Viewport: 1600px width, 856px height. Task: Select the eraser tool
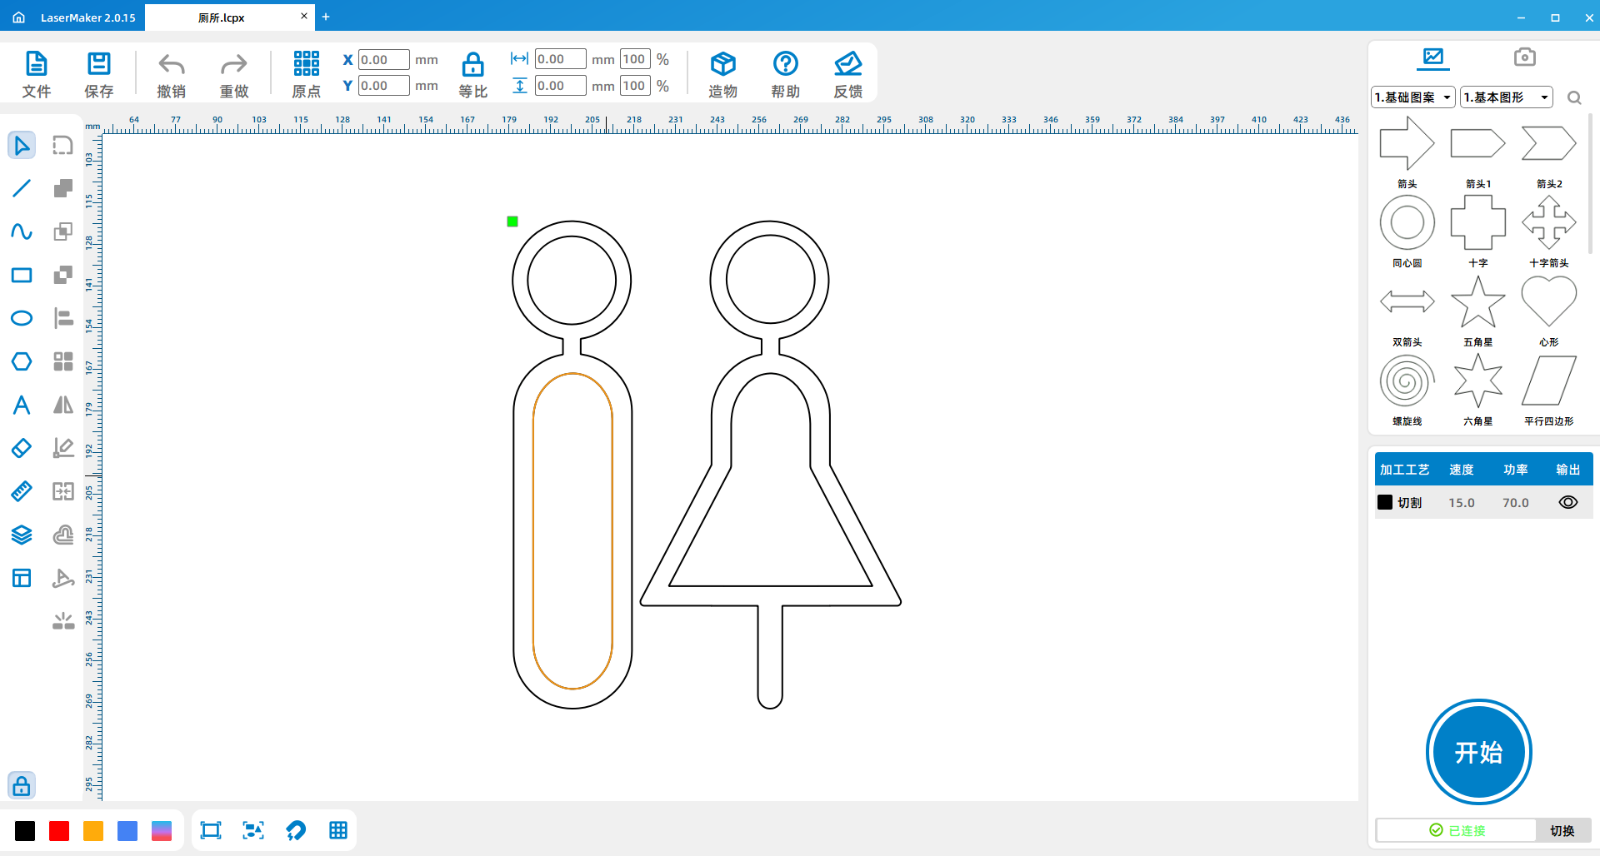point(21,448)
